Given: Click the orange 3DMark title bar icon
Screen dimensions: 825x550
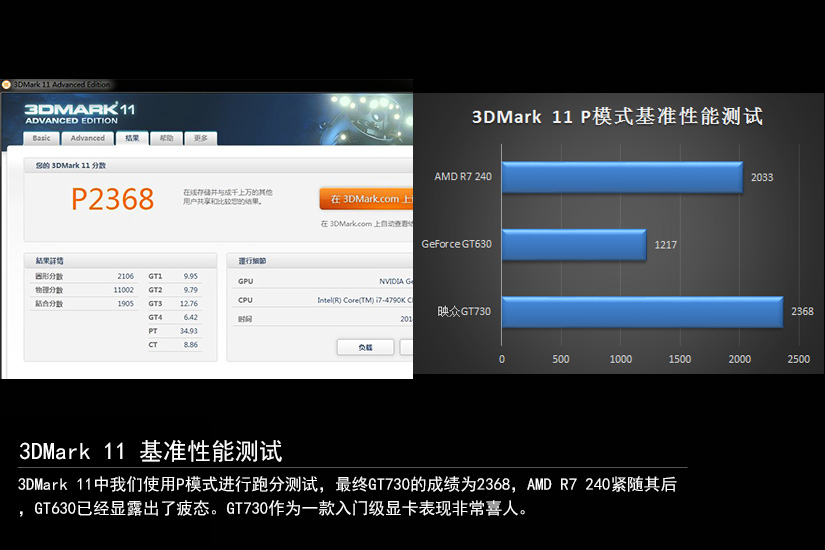Looking at the screenshot, I should click(x=6, y=84).
